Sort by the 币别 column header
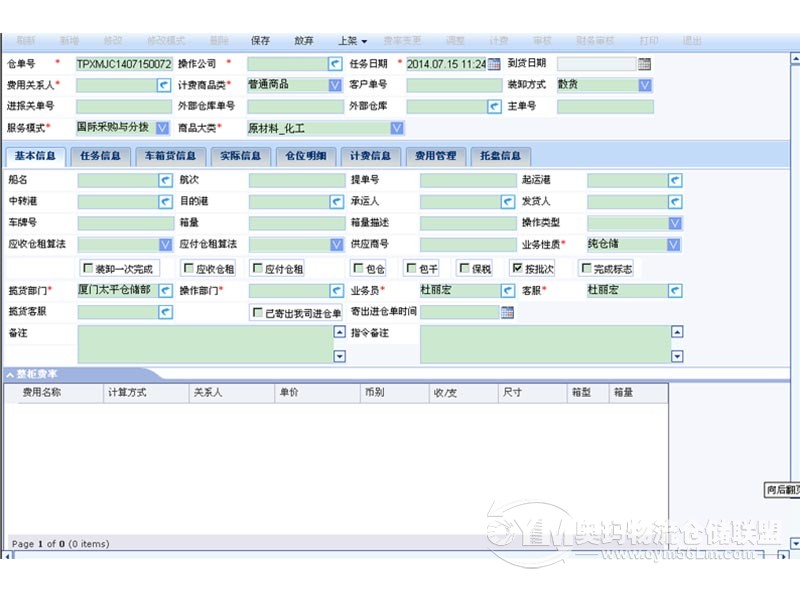 point(394,393)
